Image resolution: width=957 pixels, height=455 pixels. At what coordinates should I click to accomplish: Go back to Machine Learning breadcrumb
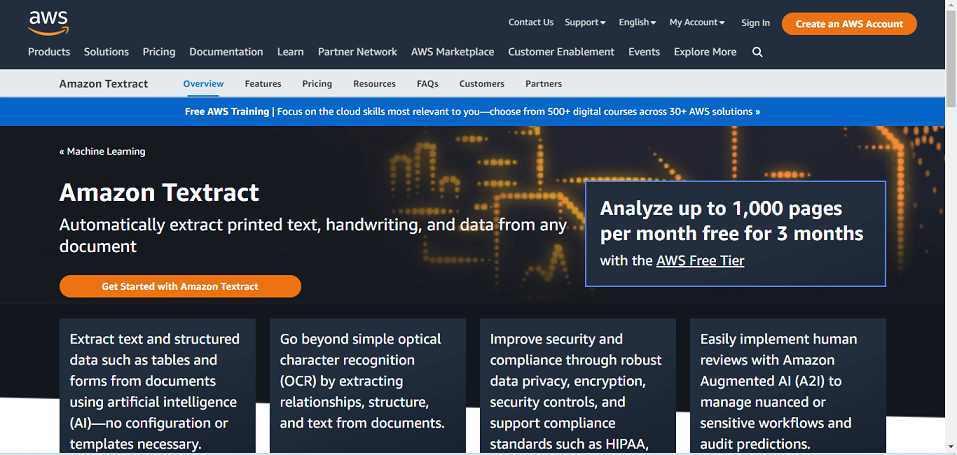[x=102, y=151]
